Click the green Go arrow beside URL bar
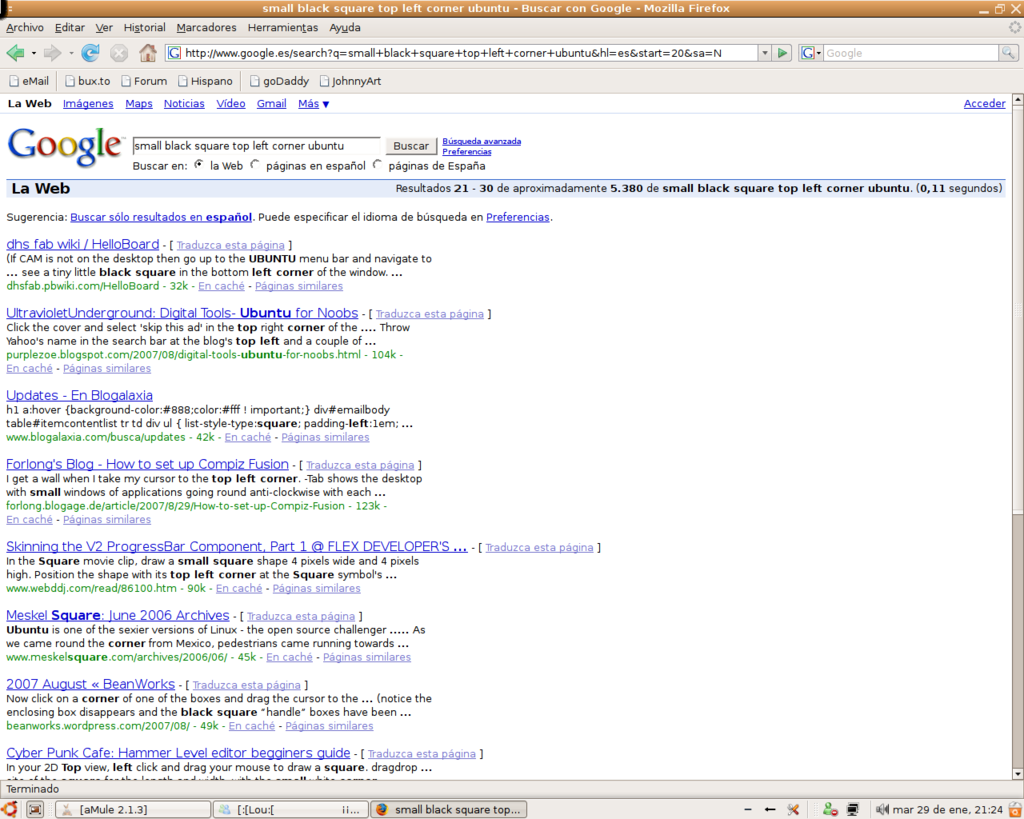Image resolution: width=1024 pixels, height=819 pixels. [x=783, y=53]
